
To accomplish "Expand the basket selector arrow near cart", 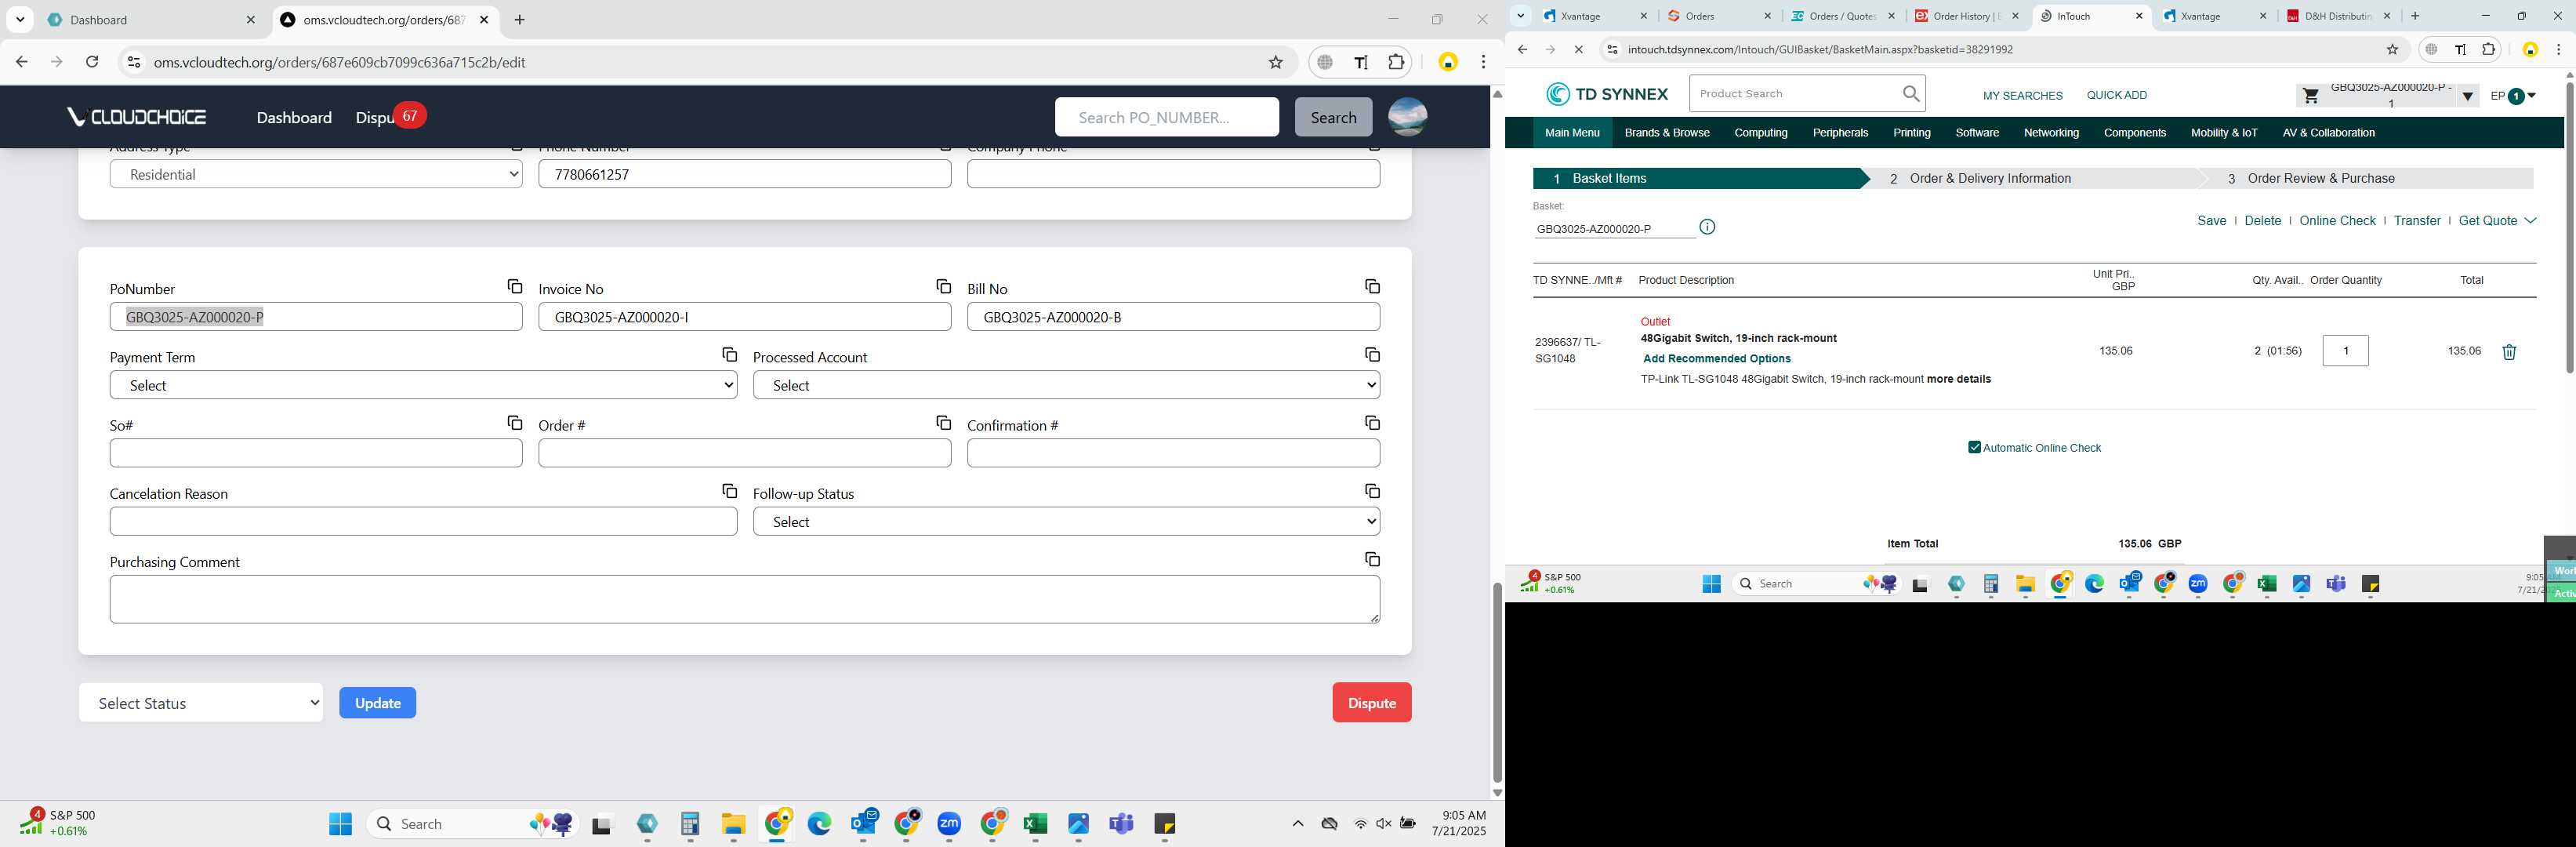I will pos(2467,96).
